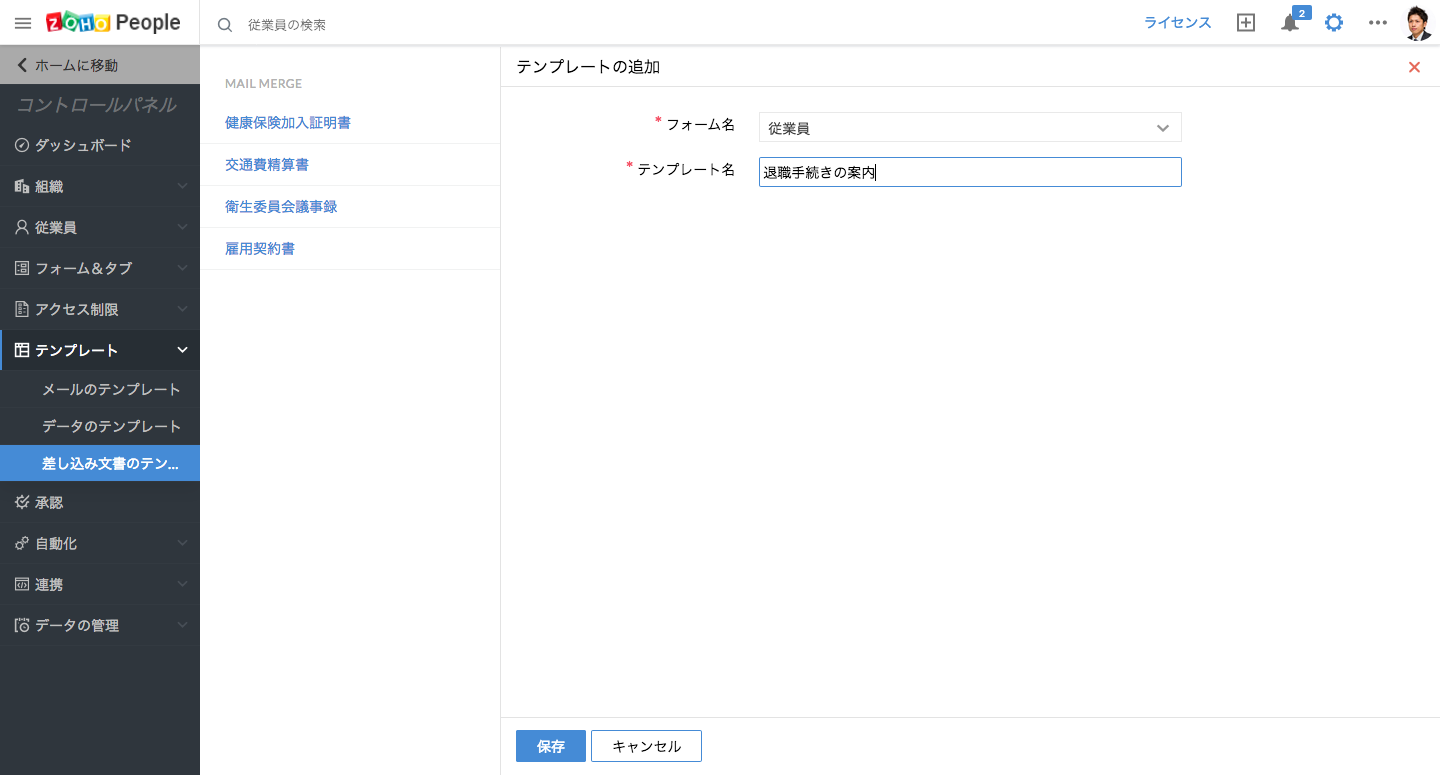The image size is (1440, 775).
Task: Select データのテンプレート in sidebar
Action: [111, 426]
